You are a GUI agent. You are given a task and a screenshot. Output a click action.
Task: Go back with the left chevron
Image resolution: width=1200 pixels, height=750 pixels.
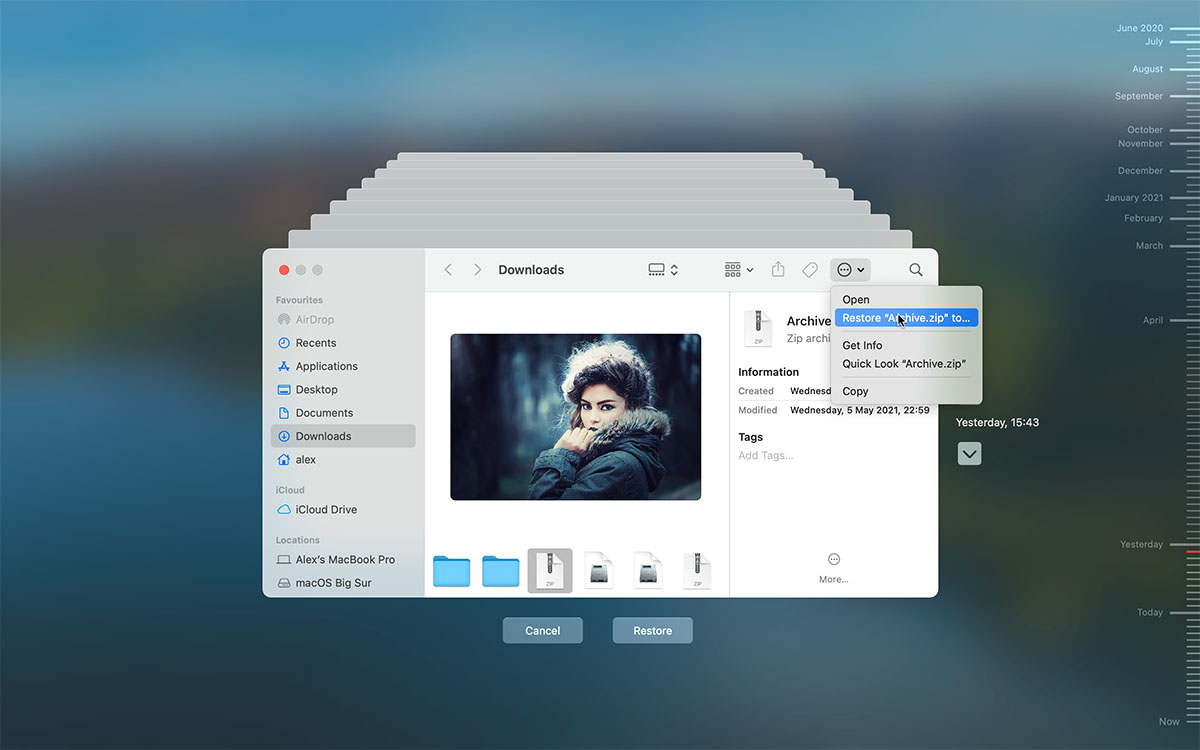pyautogui.click(x=448, y=270)
